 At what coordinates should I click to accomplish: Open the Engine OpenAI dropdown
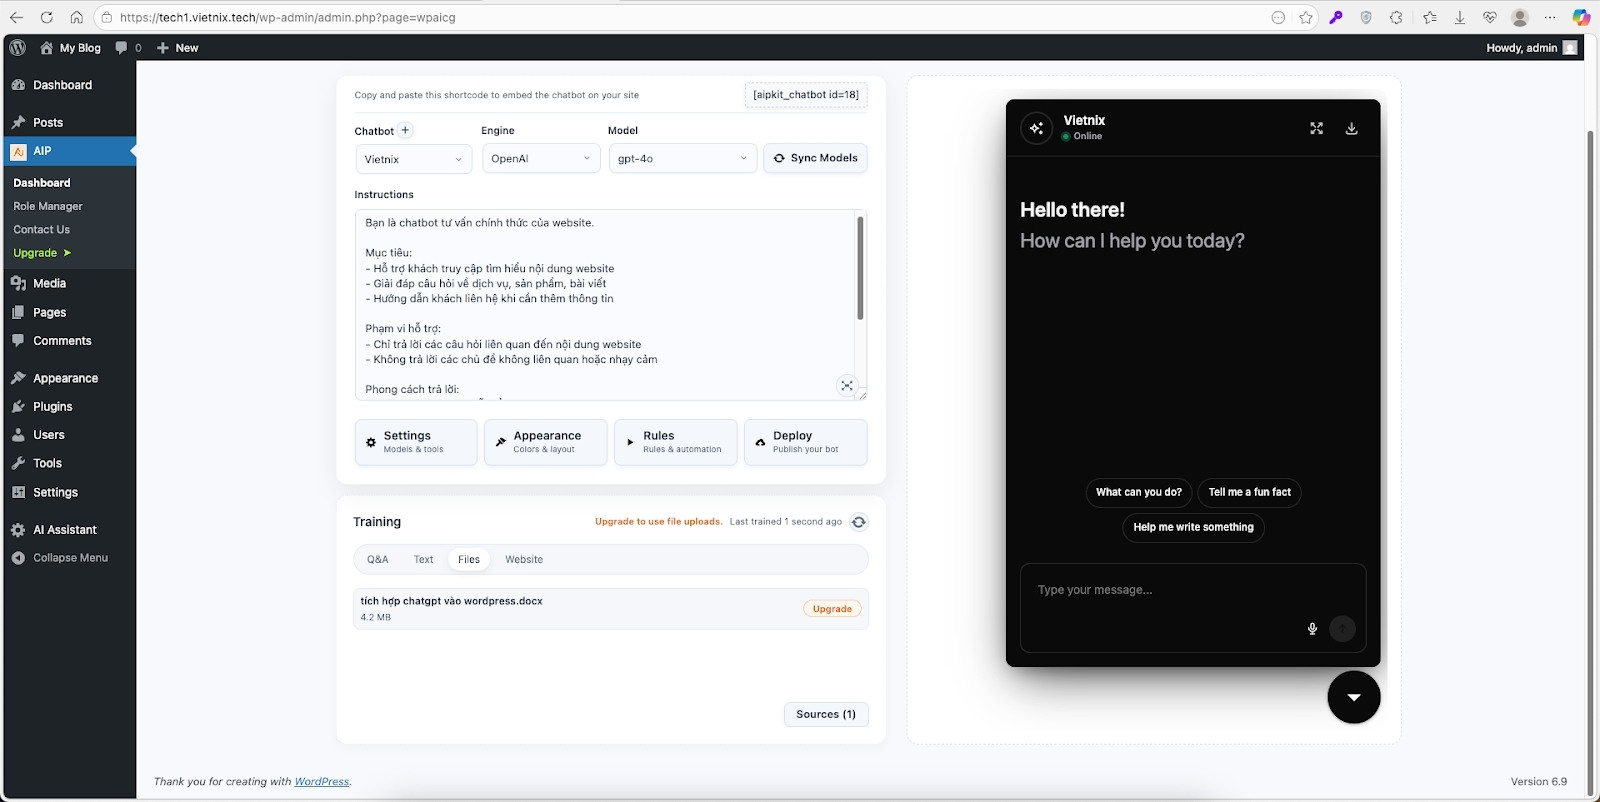pyautogui.click(x=540, y=159)
